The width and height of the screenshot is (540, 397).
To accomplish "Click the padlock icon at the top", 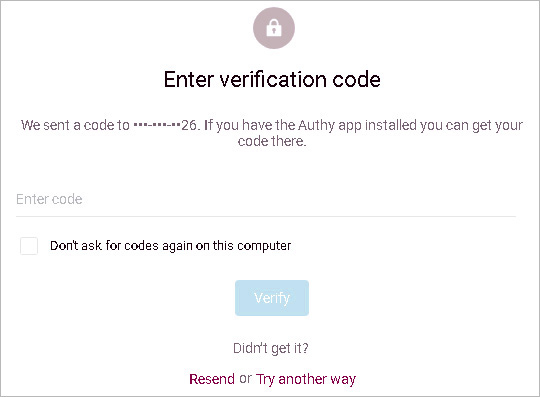I will (274, 28).
